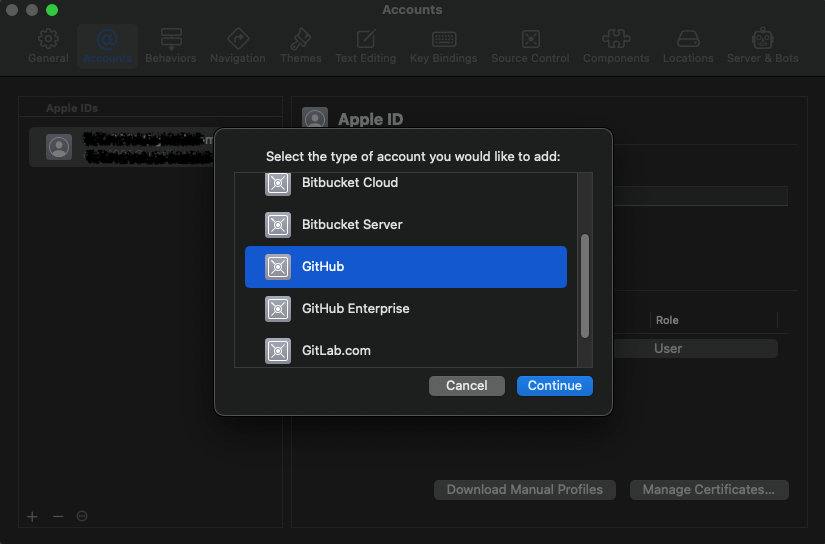Open the Server & Bots robot icon
The width and height of the screenshot is (825, 544).
click(762, 38)
